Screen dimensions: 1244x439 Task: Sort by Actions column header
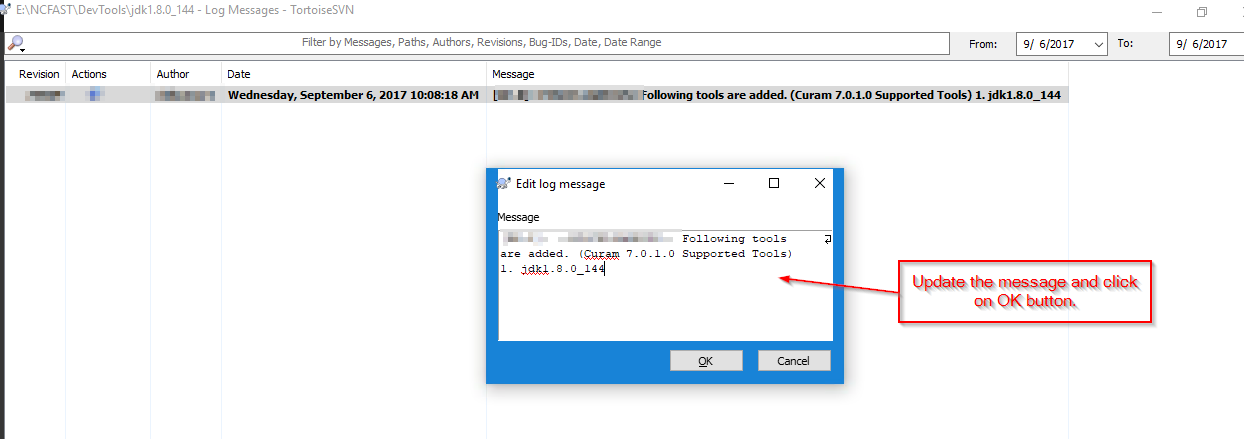pyautogui.click(x=89, y=74)
